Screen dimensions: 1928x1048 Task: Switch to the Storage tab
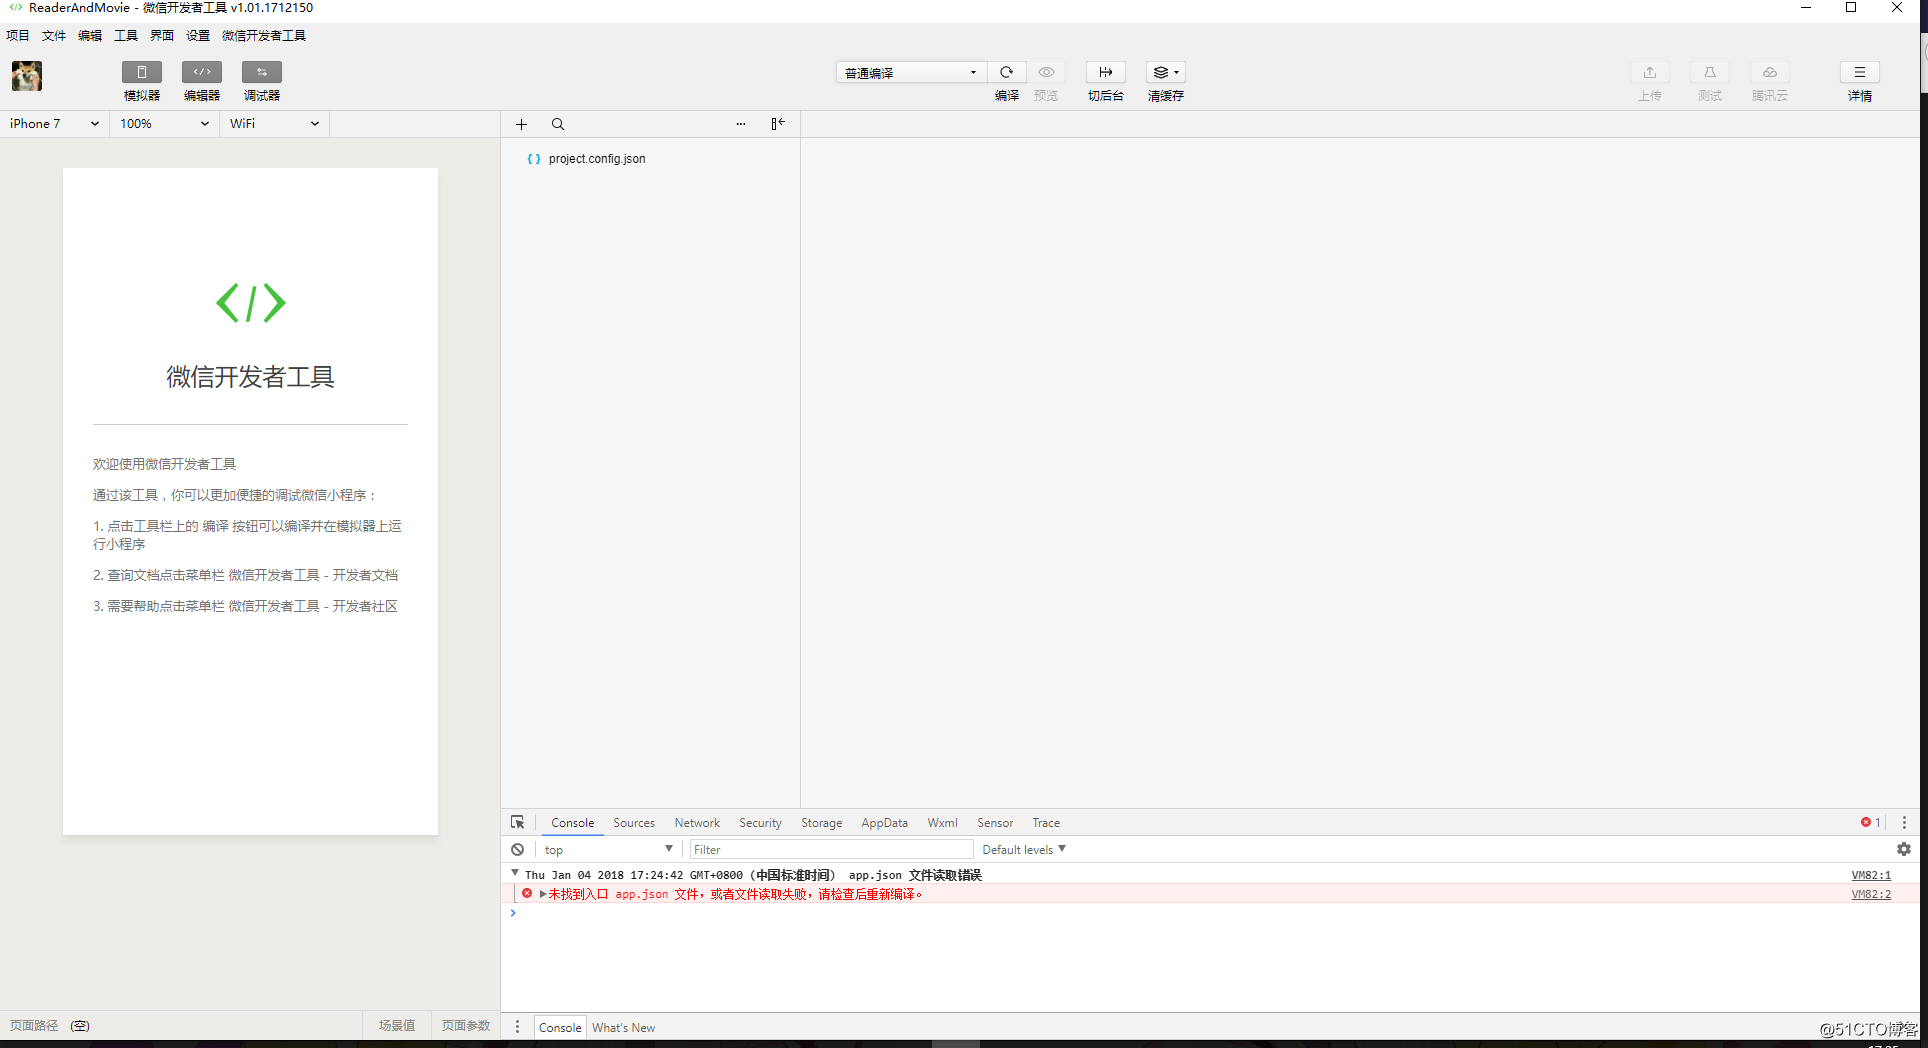[x=821, y=823]
